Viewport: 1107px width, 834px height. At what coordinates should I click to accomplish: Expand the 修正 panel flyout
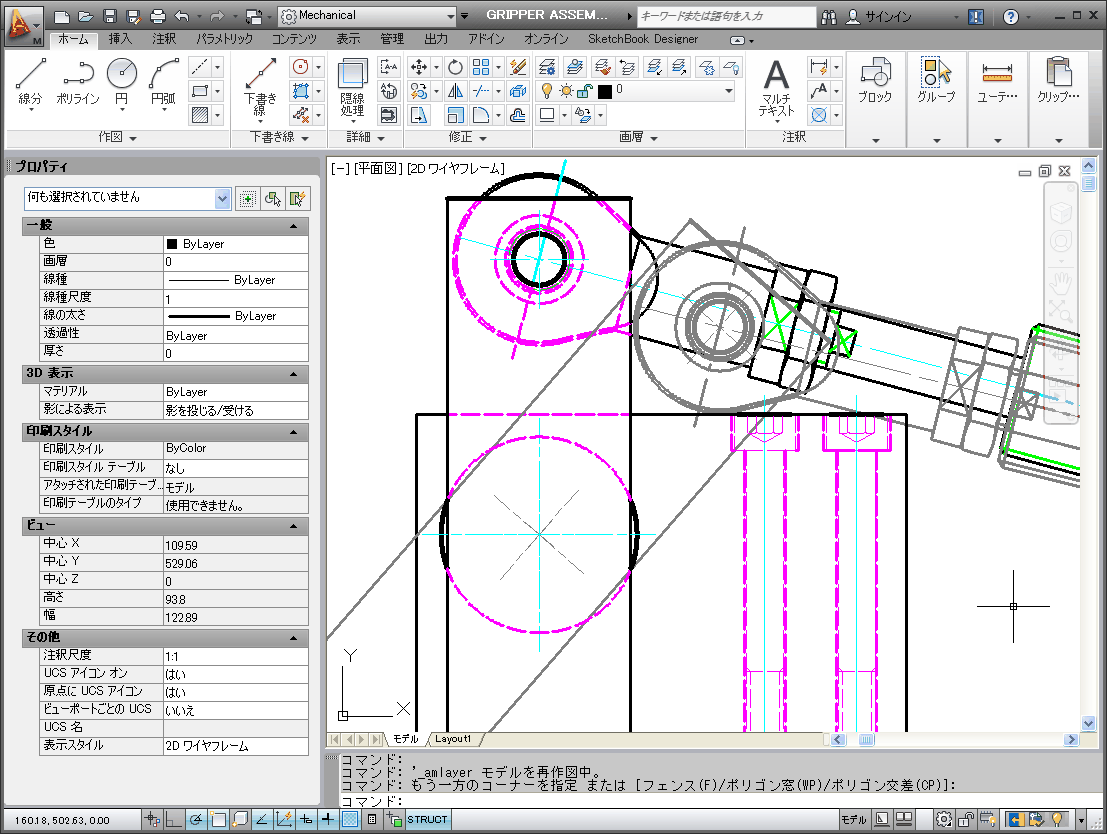point(467,137)
